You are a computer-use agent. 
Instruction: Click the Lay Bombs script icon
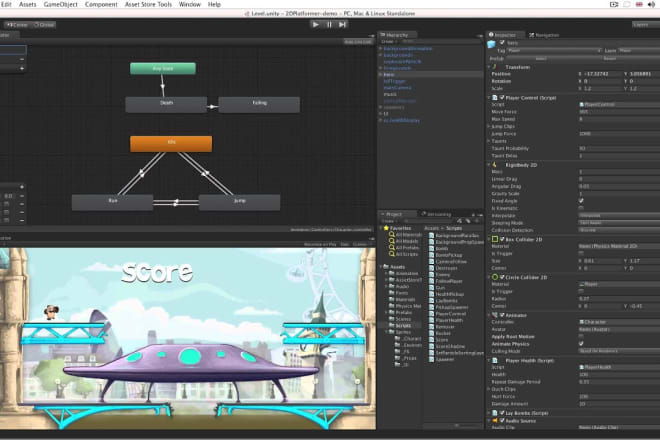coord(495,413)
